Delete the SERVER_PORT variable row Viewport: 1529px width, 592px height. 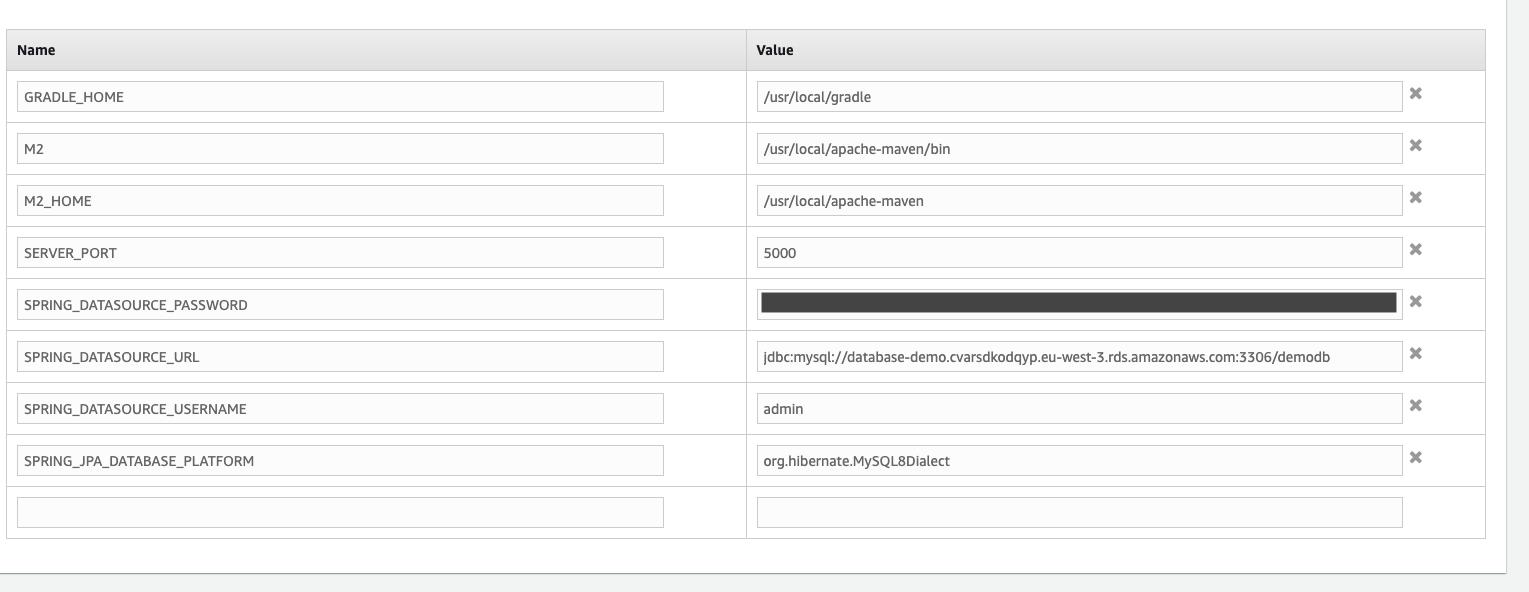click(x=1415, y=250)
